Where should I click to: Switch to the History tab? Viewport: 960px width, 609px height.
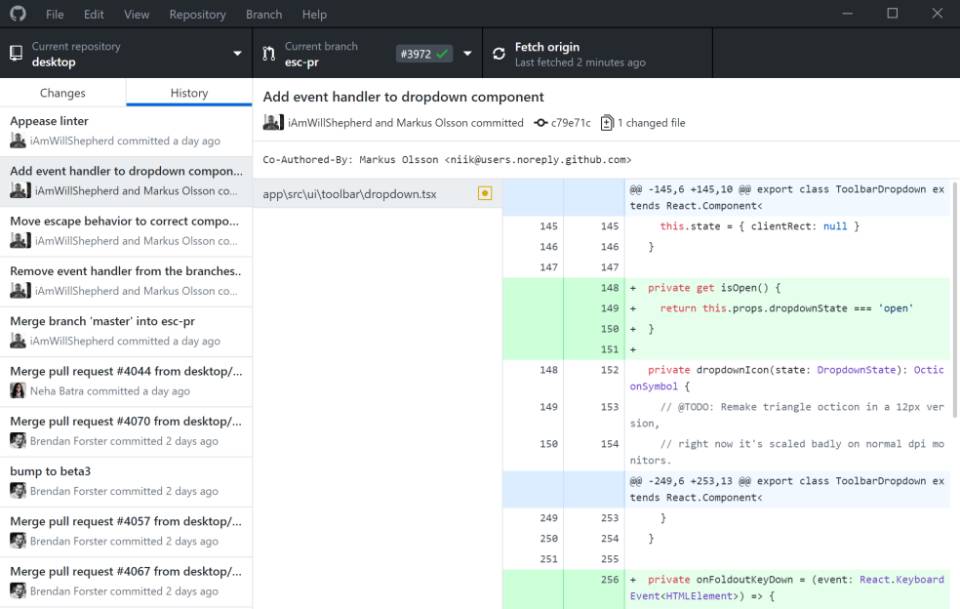click(189, 93)
